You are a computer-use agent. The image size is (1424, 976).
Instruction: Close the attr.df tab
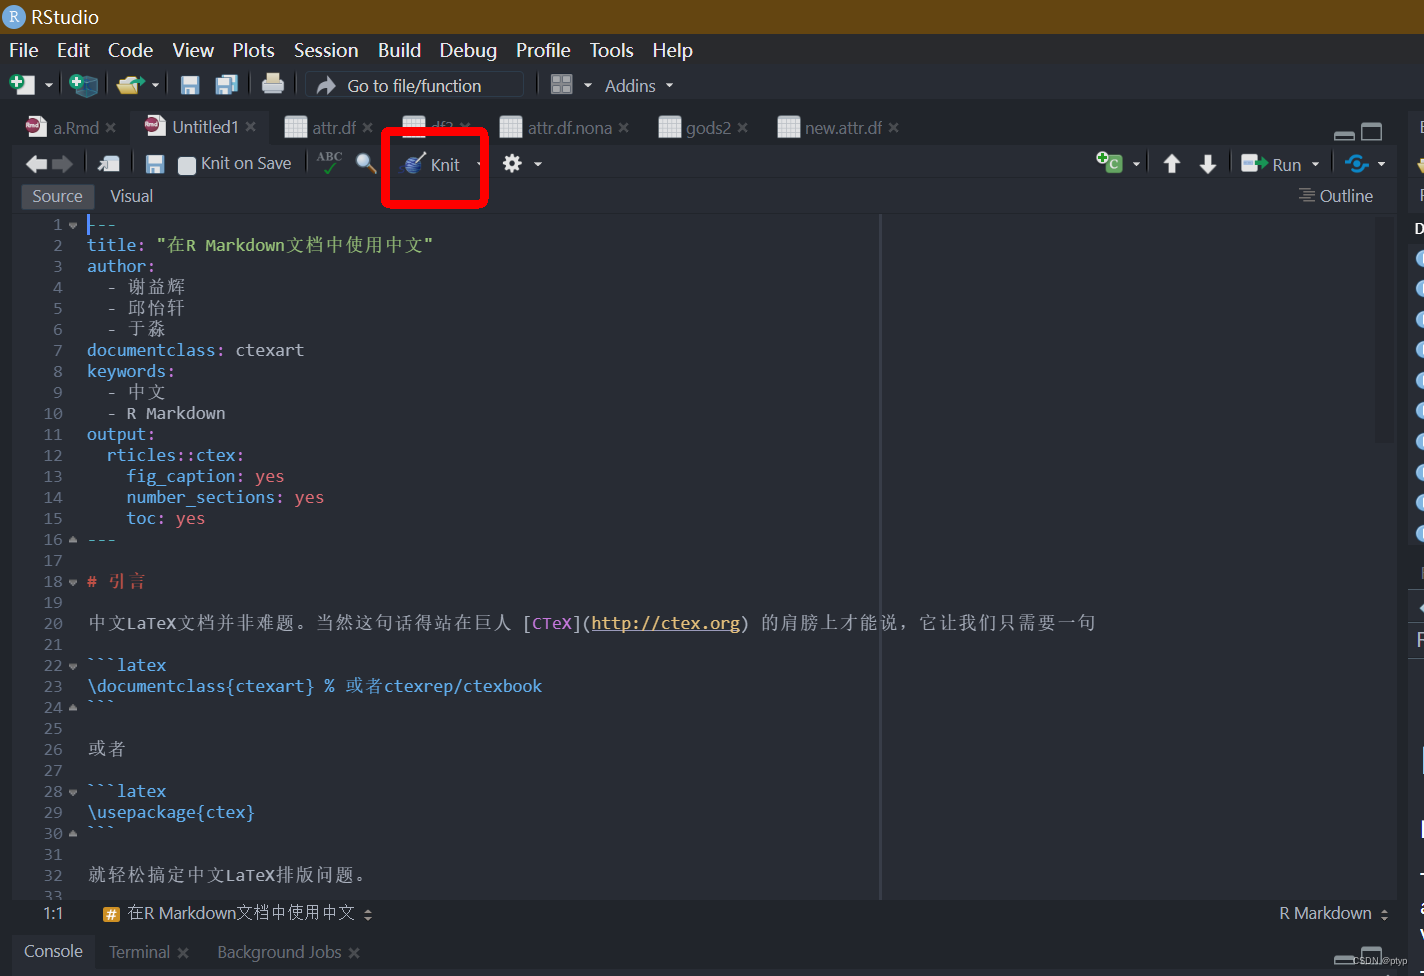[x=368, y=128]
